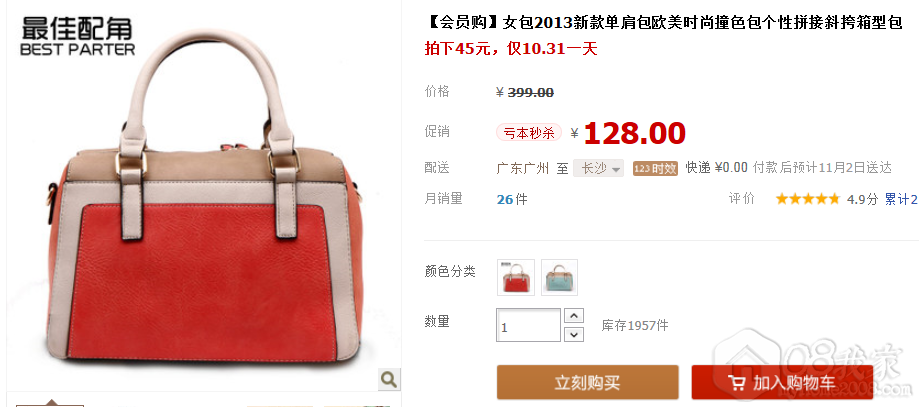Click the 123时效 delivery badge
The width and height of the screenshot is (919, 407).
[x=655, y=168]
